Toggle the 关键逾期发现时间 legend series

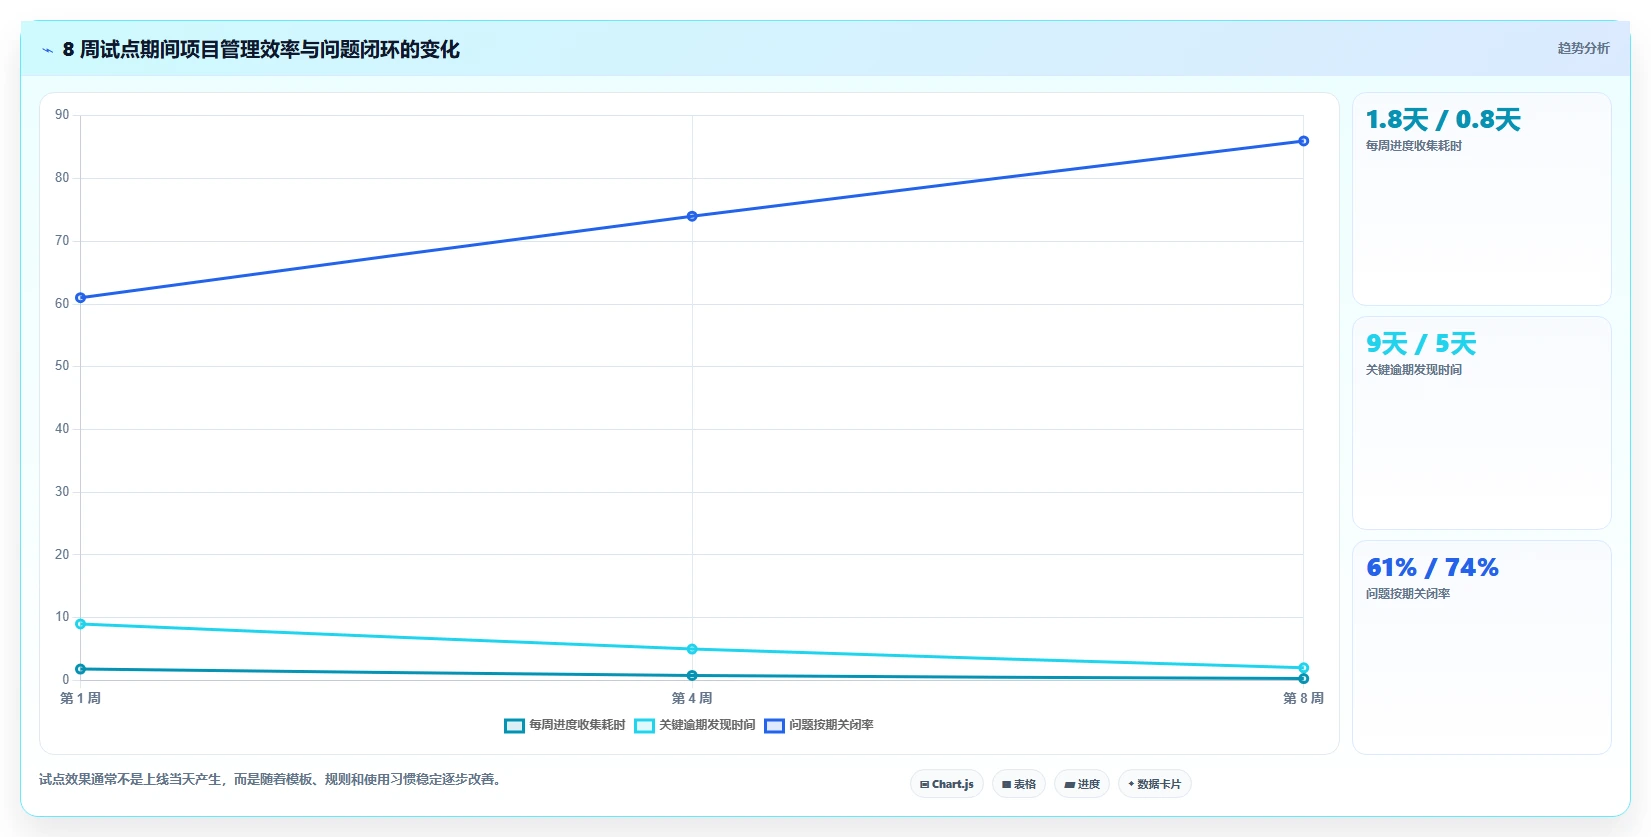695,725
